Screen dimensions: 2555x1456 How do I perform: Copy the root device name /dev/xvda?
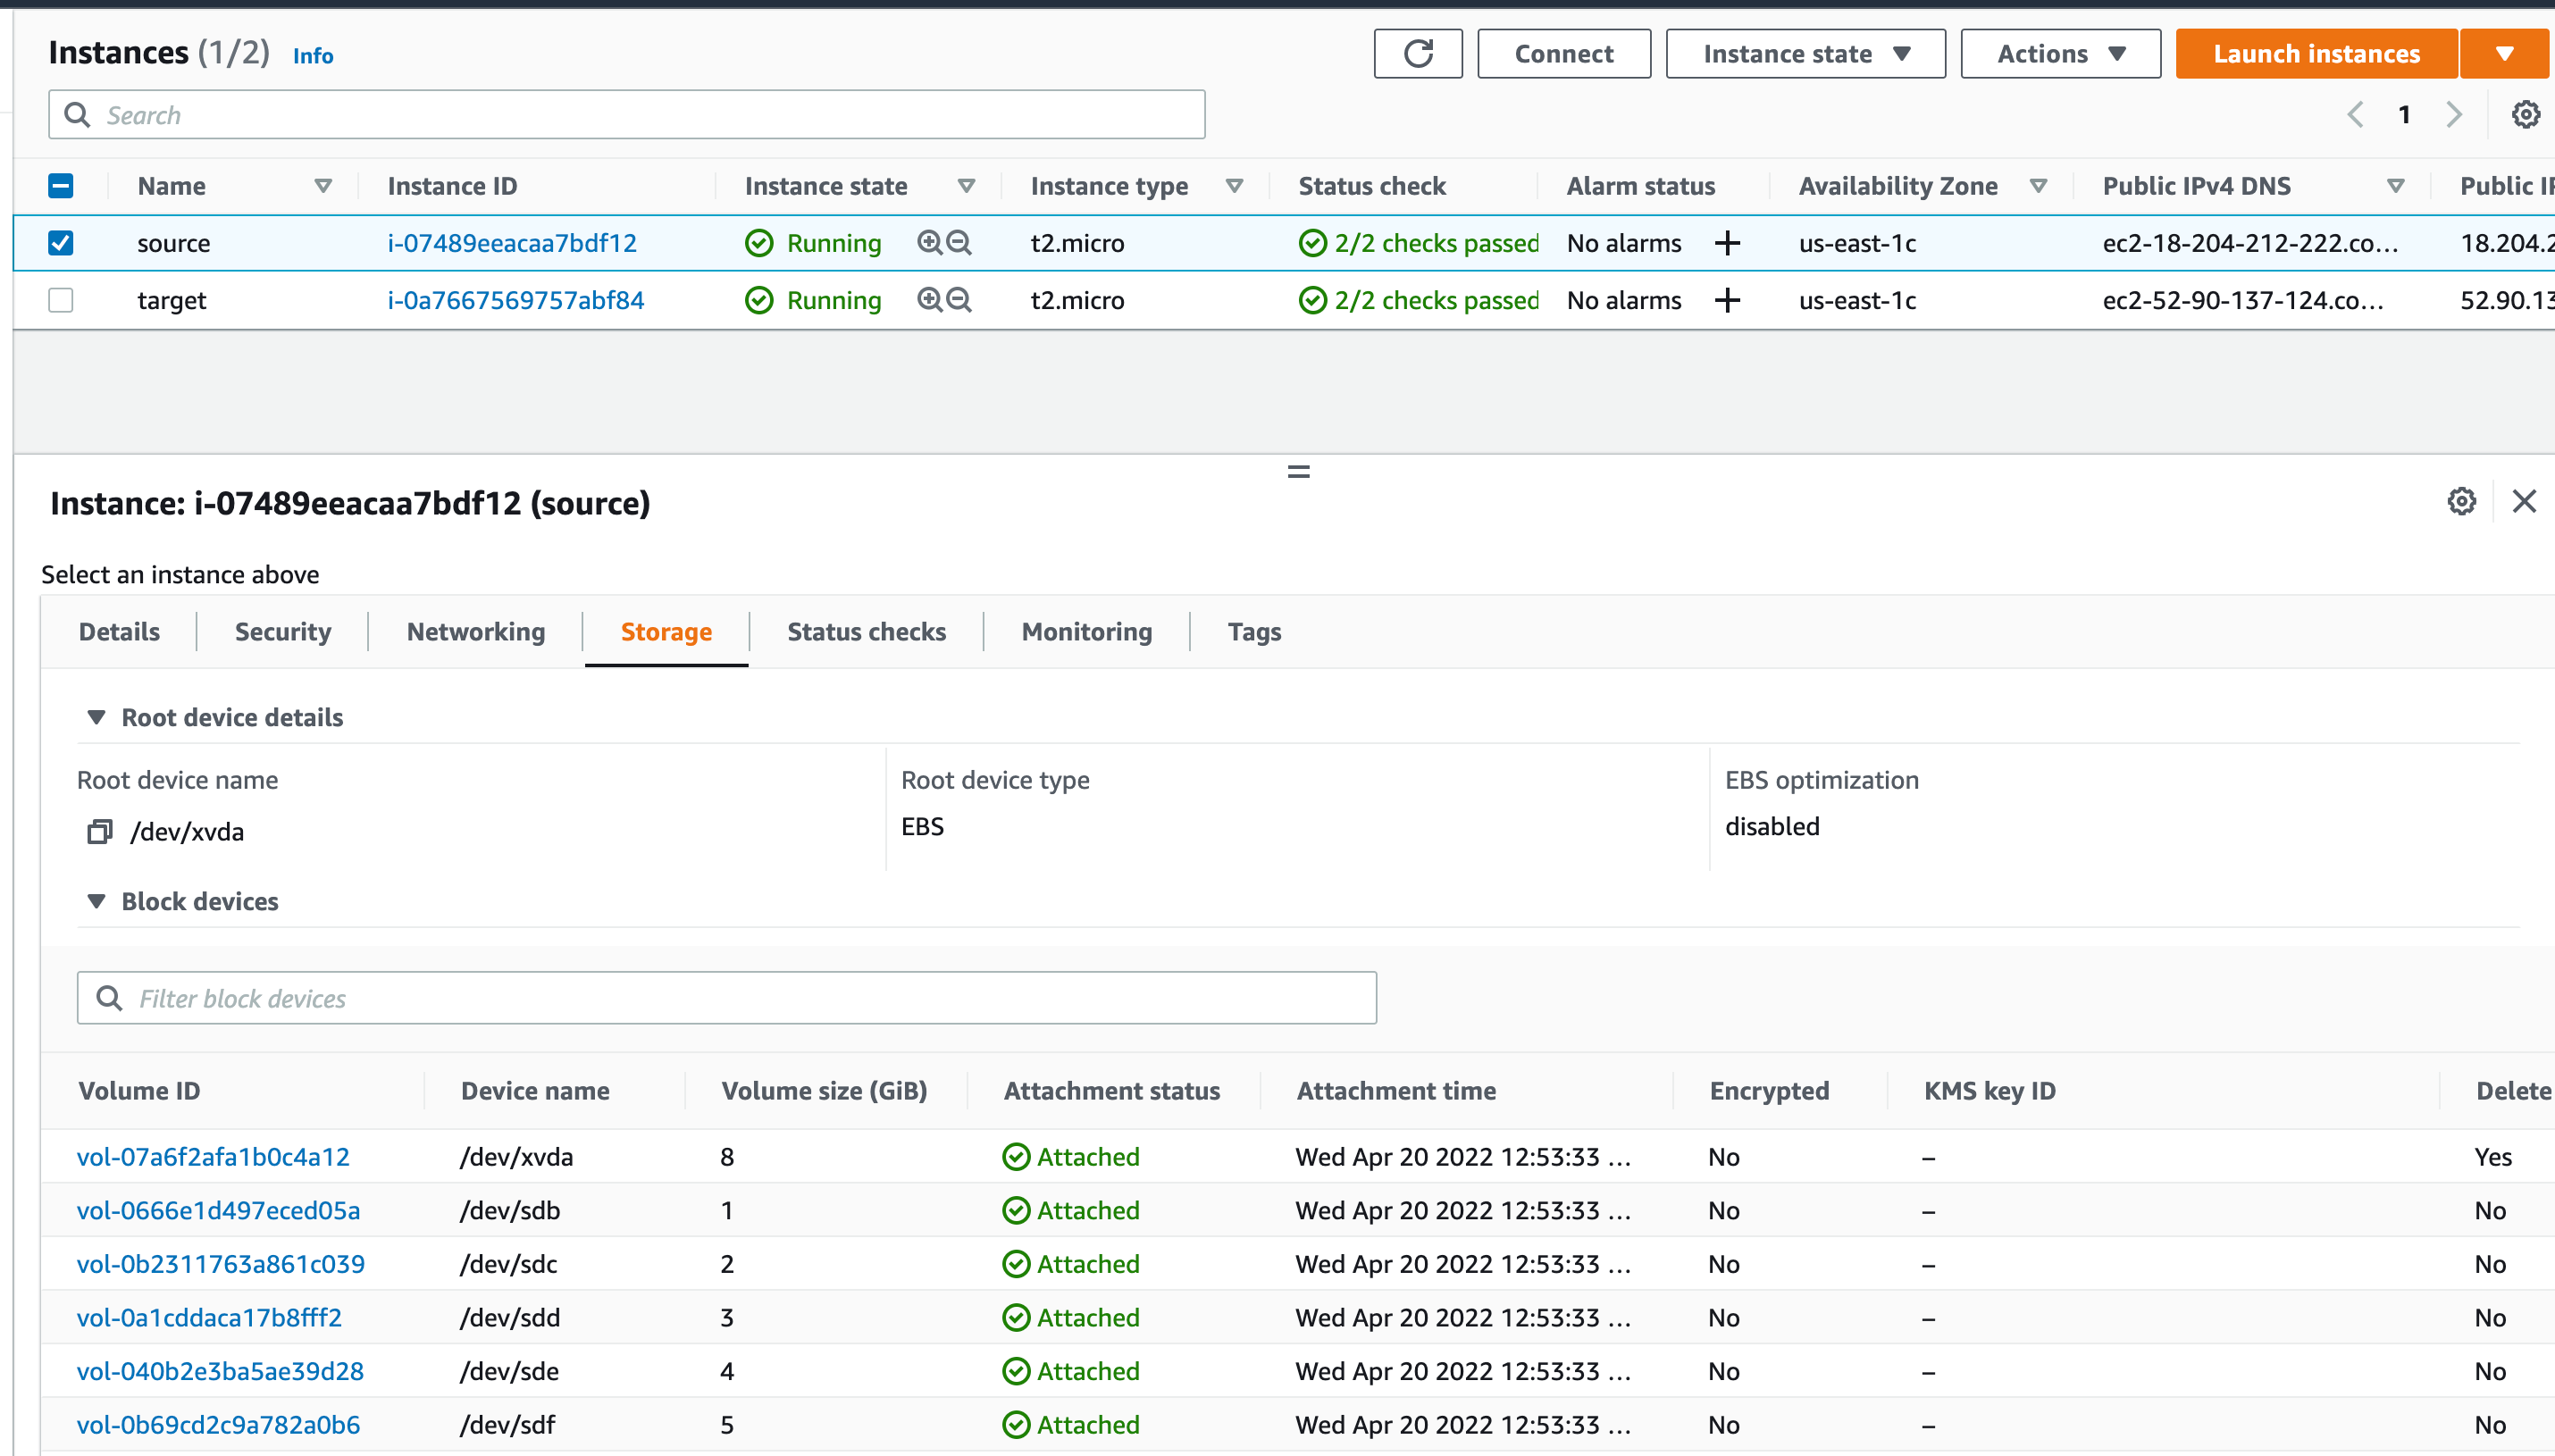[99, 831]
